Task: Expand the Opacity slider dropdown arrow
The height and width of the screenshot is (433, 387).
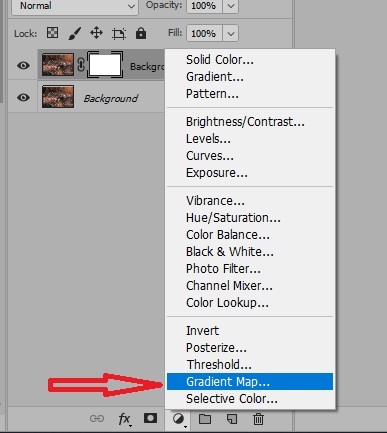Action: (x=231, y=6)
